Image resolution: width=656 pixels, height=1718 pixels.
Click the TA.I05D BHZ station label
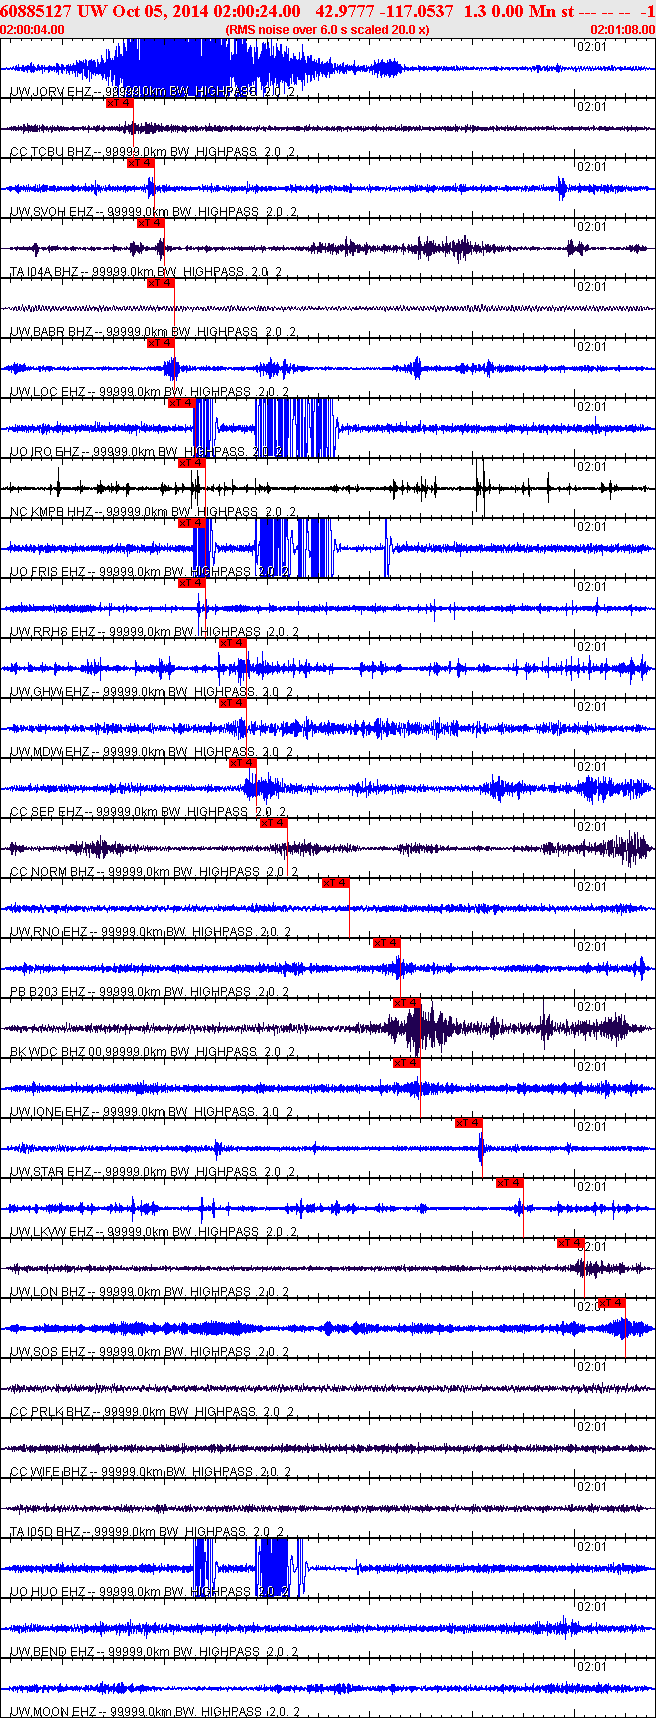pos(43,1532)
